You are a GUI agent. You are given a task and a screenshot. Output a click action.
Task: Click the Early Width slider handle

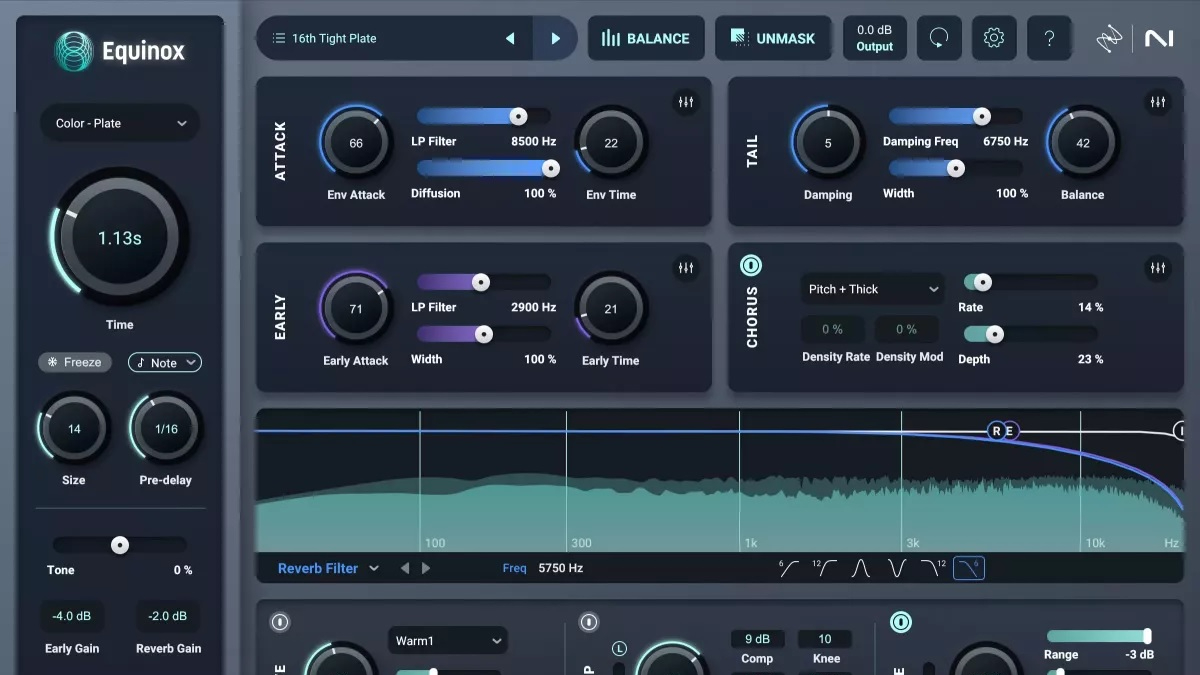click(x=484, y=334)
